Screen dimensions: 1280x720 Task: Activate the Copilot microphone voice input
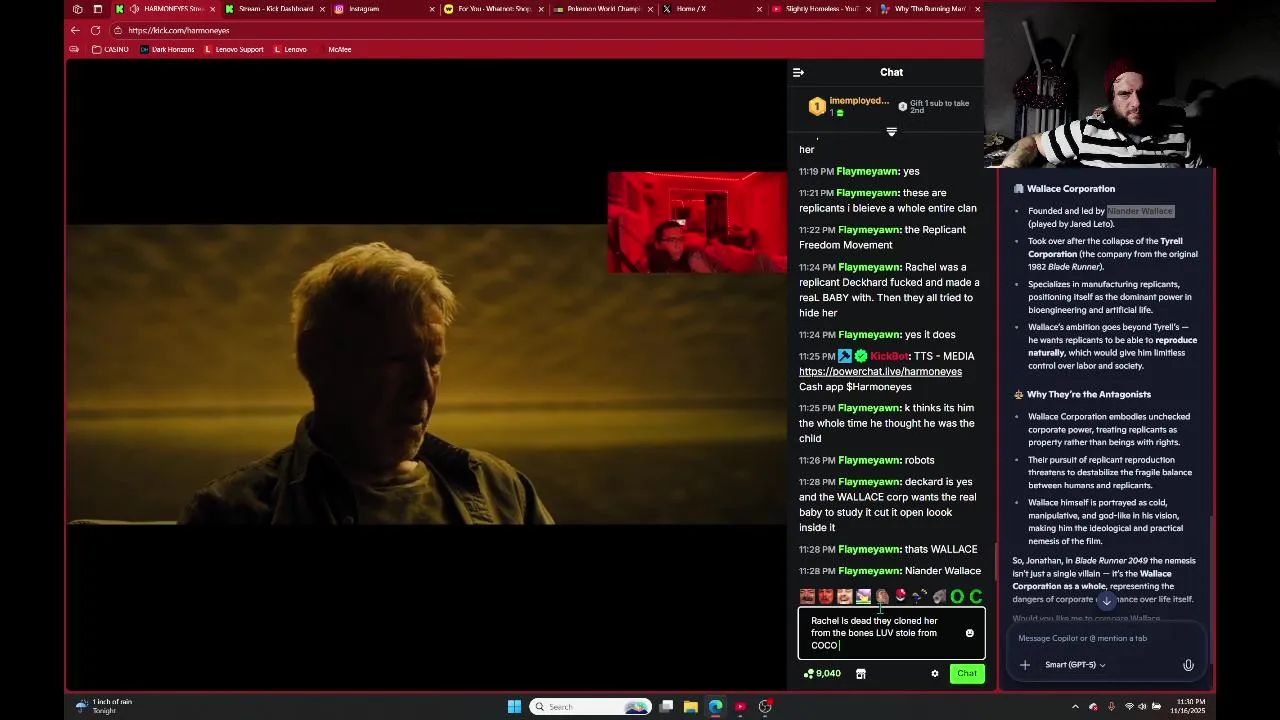[x=1188, y=665]
